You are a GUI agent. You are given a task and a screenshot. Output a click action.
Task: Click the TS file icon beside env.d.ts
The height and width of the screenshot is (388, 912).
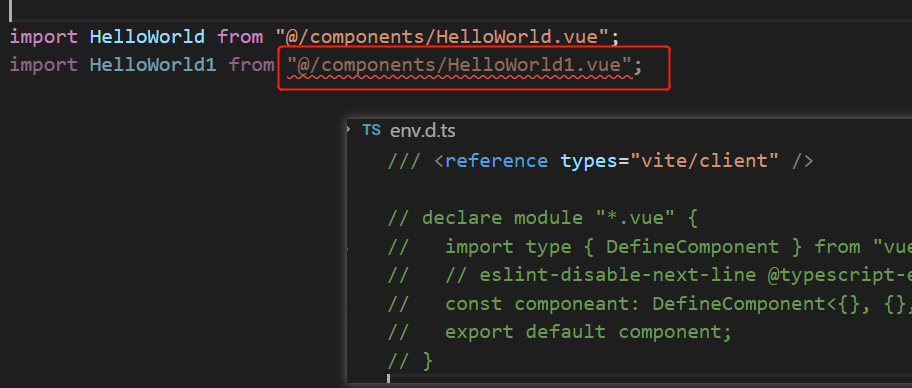tap(372, 130)
